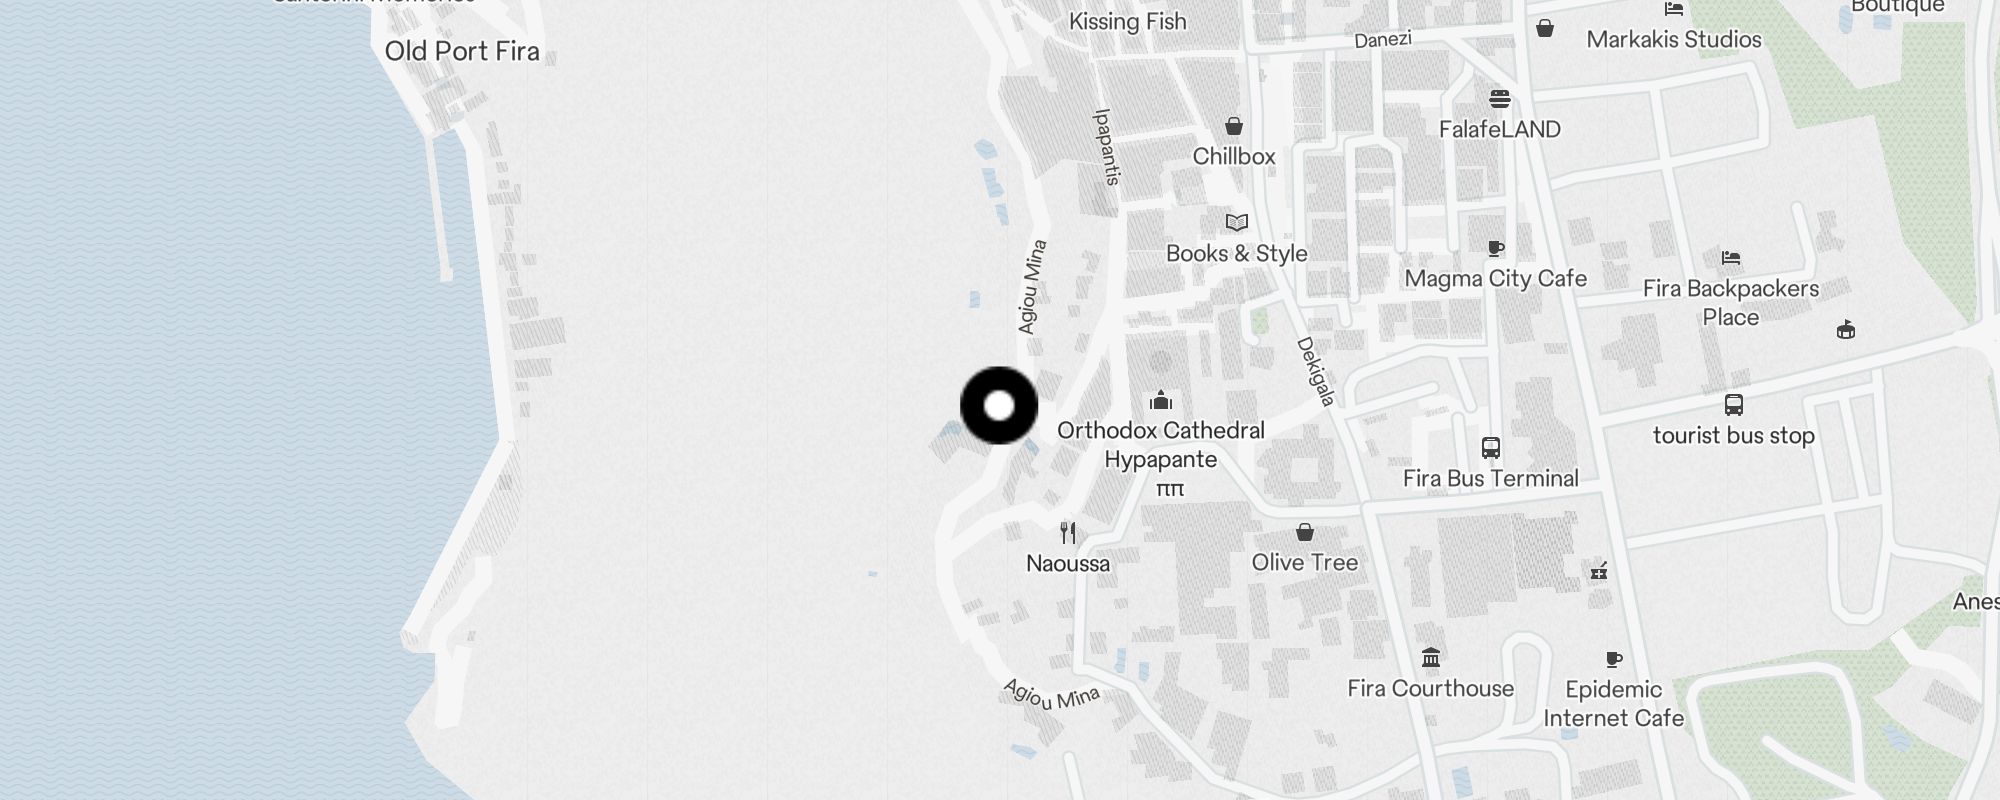2000x800 pixels.
Task: Click the Kissing Fish label
Action: (1128, 21)
